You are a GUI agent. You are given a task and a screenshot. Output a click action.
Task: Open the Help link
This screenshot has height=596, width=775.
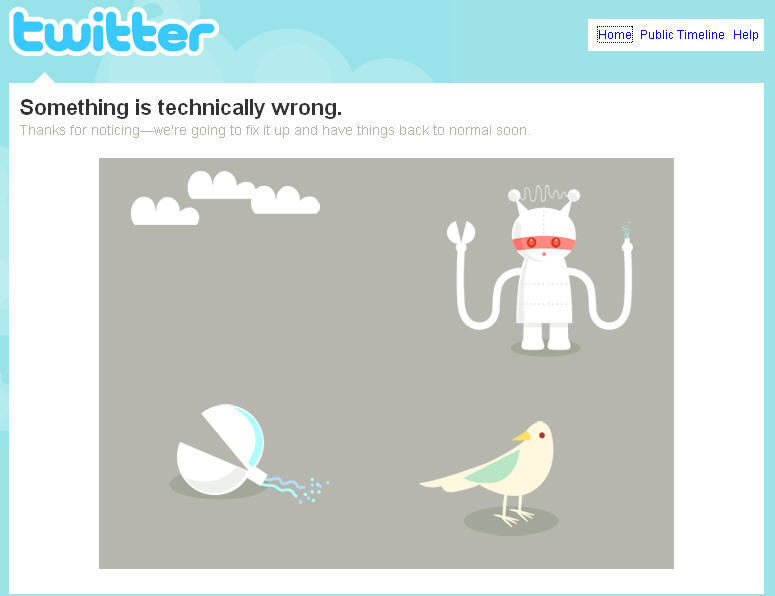tap(745, 35)
